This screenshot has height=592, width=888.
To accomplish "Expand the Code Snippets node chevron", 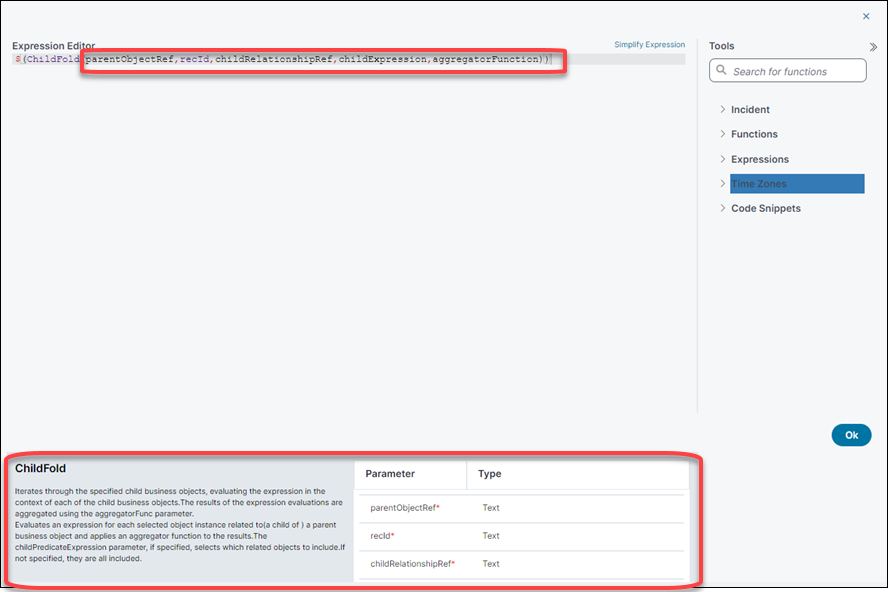I will [x=722, y=208].
